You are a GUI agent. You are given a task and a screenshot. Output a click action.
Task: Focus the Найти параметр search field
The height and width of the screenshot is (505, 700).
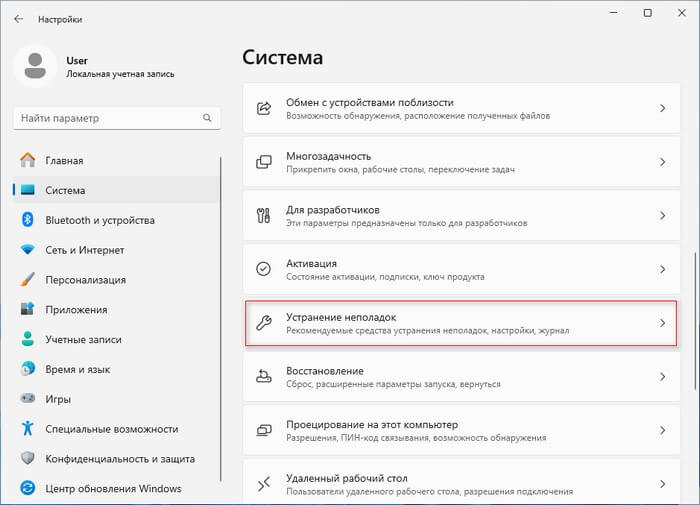(x=105, y=118)
